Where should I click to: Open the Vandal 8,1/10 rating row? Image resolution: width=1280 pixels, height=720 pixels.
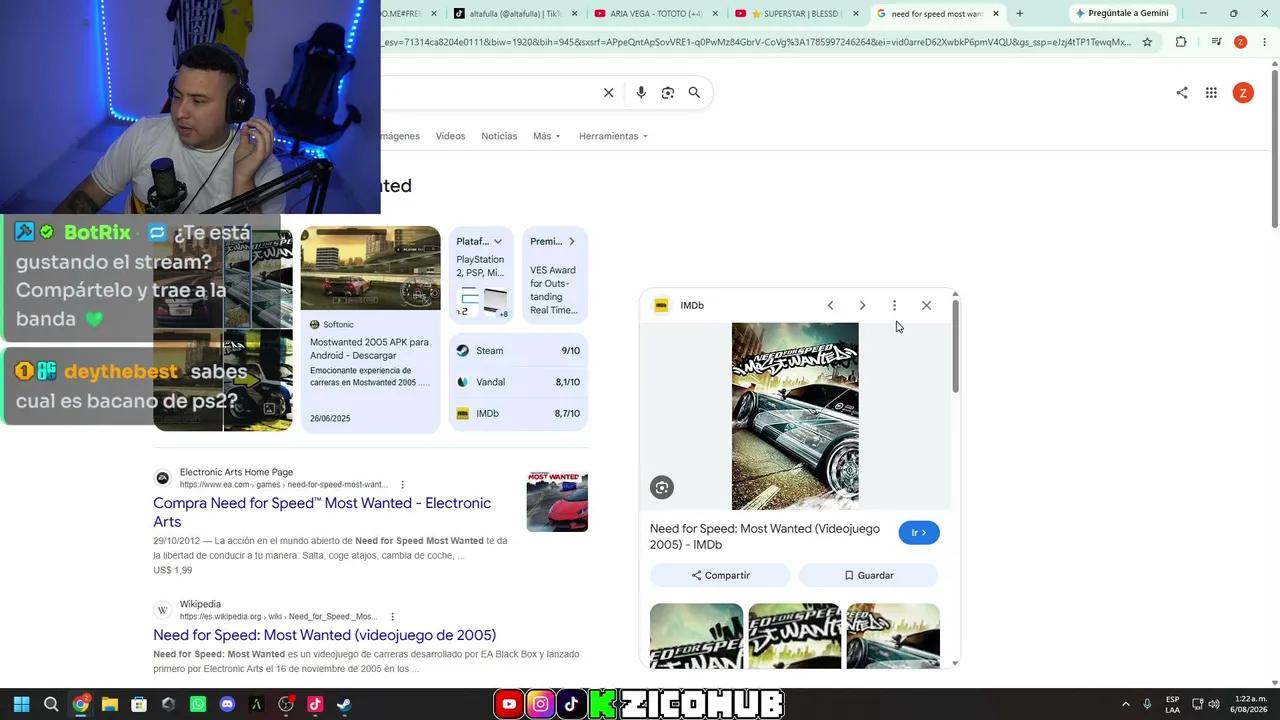pos(518,382)
